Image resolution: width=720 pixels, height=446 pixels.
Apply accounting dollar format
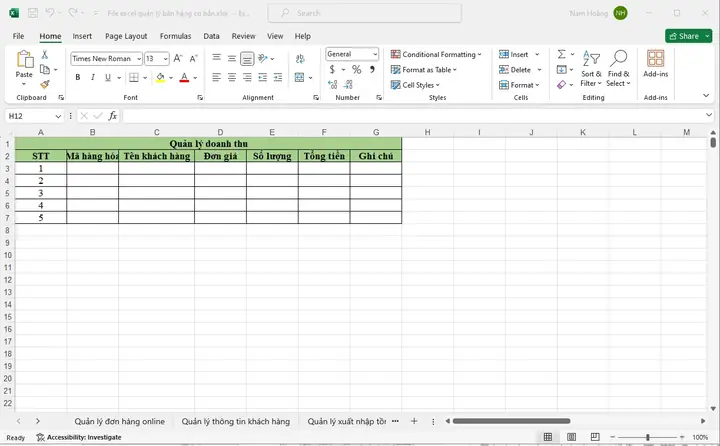click(332, 69)
